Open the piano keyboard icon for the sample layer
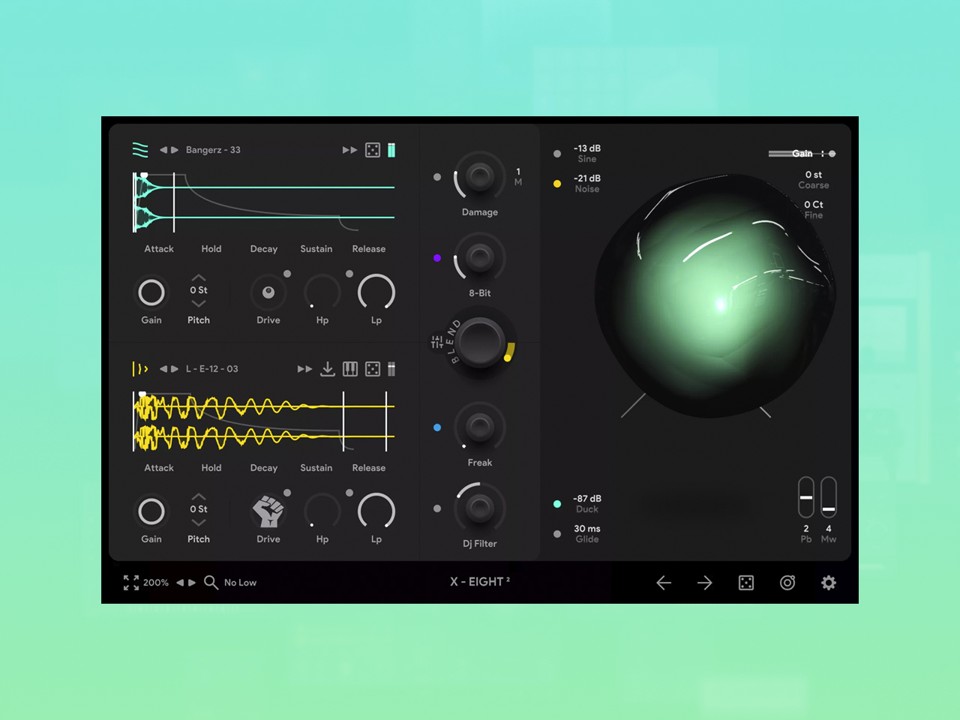This screenshot has width=960, height=720. (350, 369)
